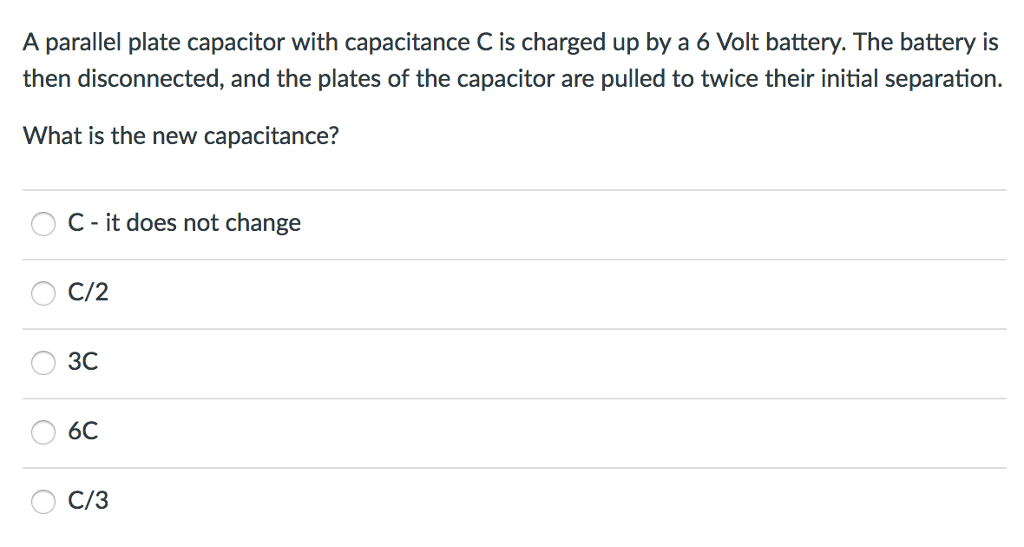The image size is (1024, 547).
Task: Click the words 'parallel plate capacitor'
Action: tap(163, 43)
